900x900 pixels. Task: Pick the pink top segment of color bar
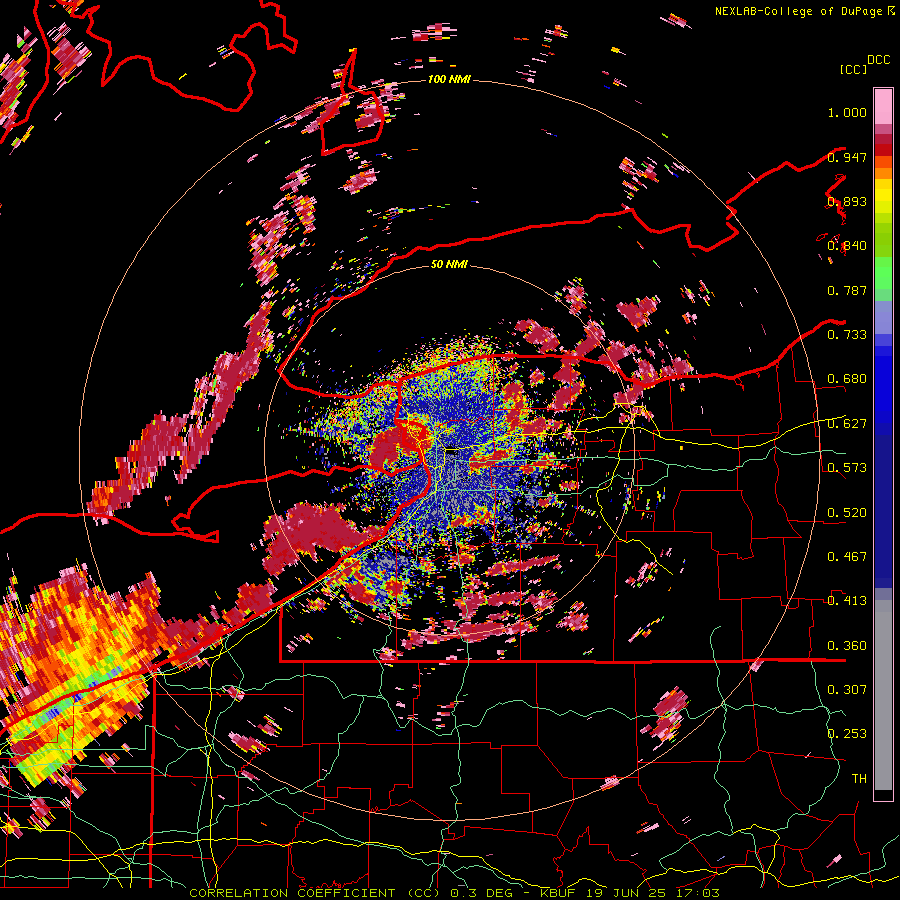click(883, 106)
